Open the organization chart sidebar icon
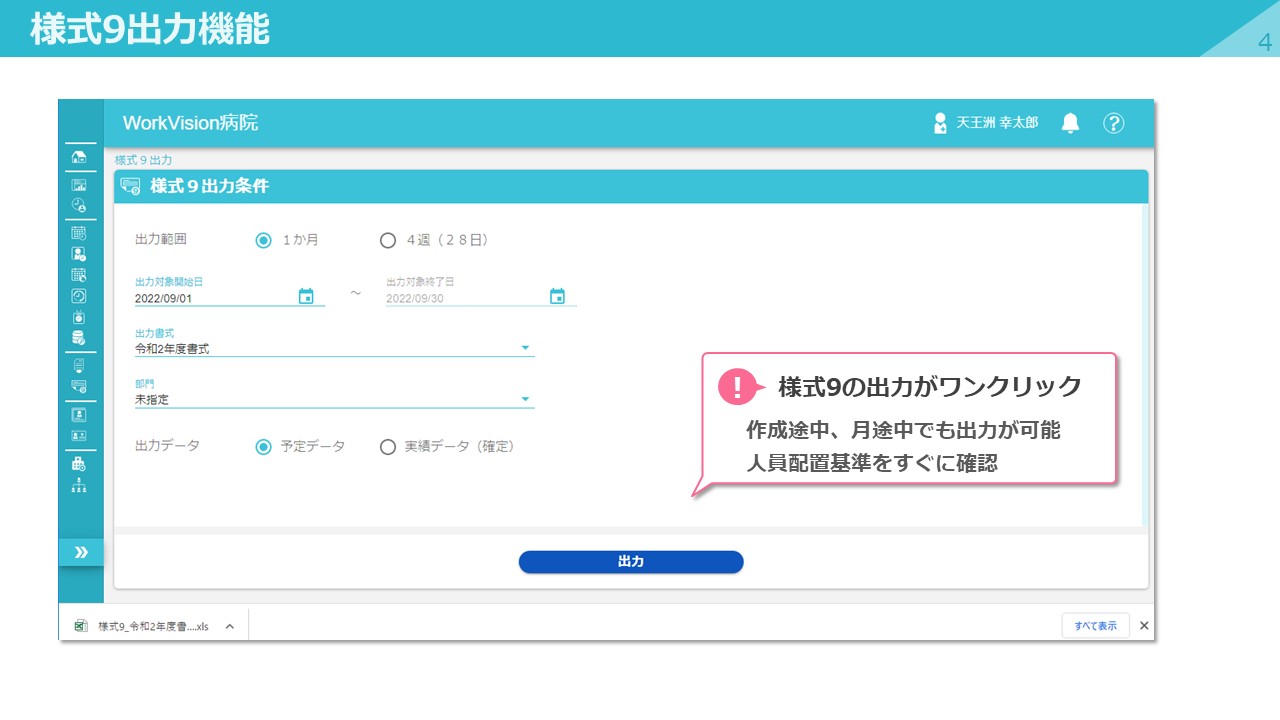Image resolution: width=1280 pixels, height=720 pixels. coord(79,486)
